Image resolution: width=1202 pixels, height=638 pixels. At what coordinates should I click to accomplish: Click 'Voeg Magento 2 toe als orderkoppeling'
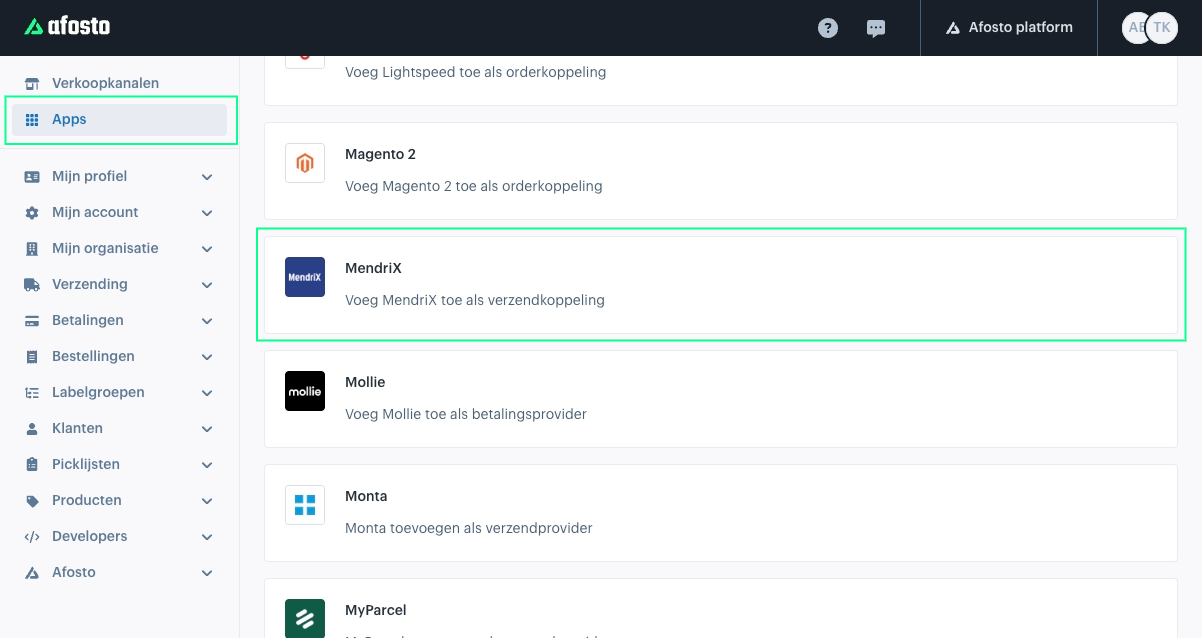coord(473,186)
